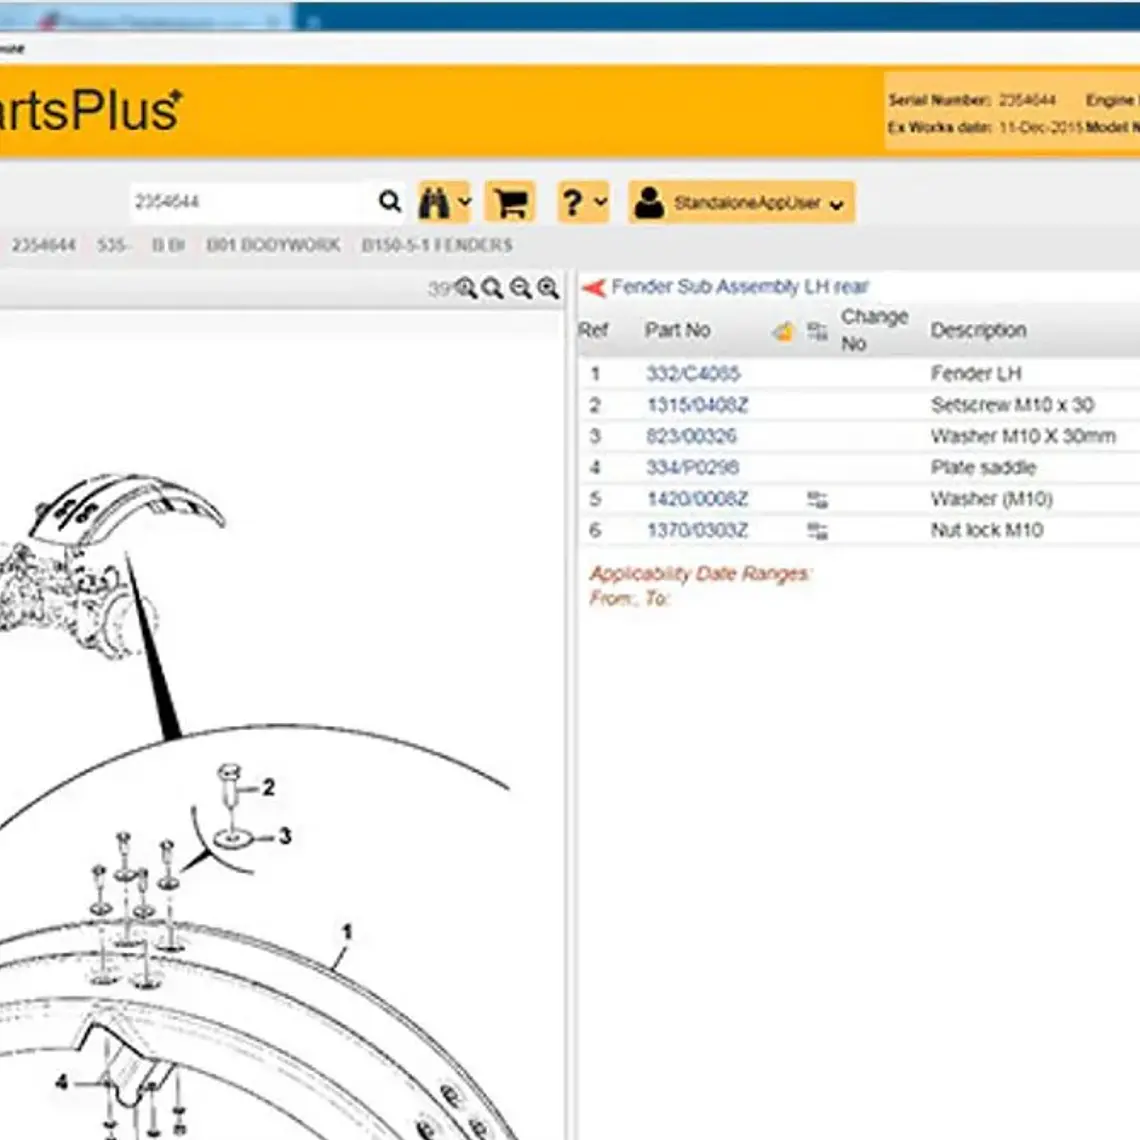Click the Description column header
Viewport: 1140px width, 1140px height.
[979, 330]
